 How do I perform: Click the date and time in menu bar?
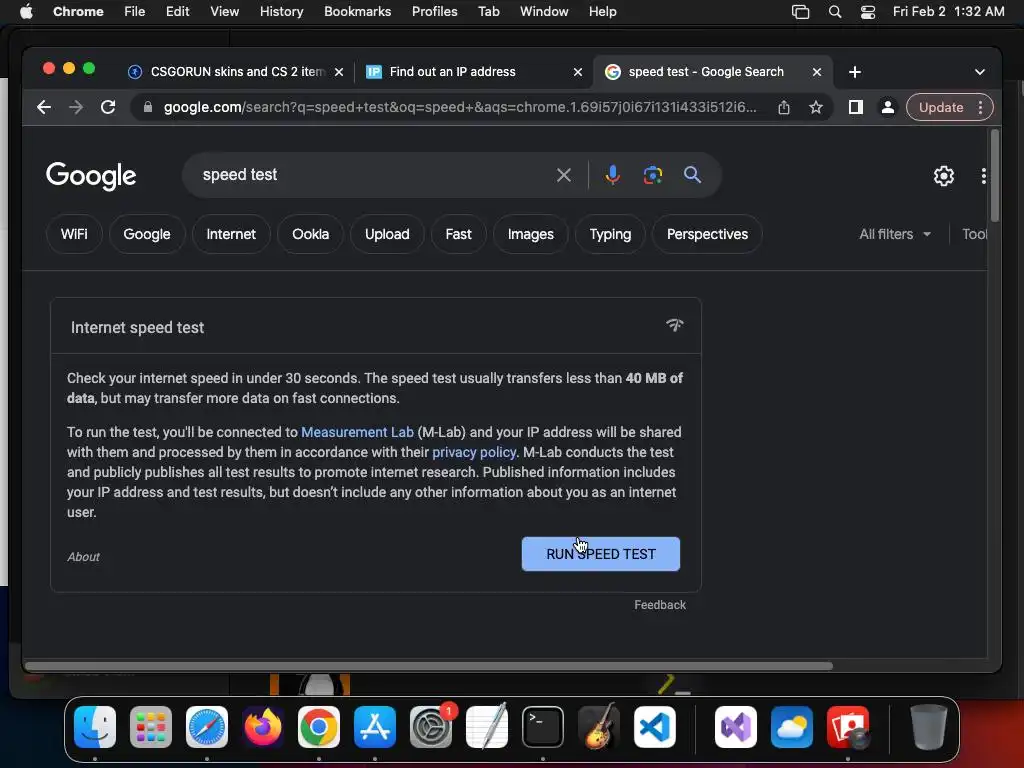pos(948,12)
